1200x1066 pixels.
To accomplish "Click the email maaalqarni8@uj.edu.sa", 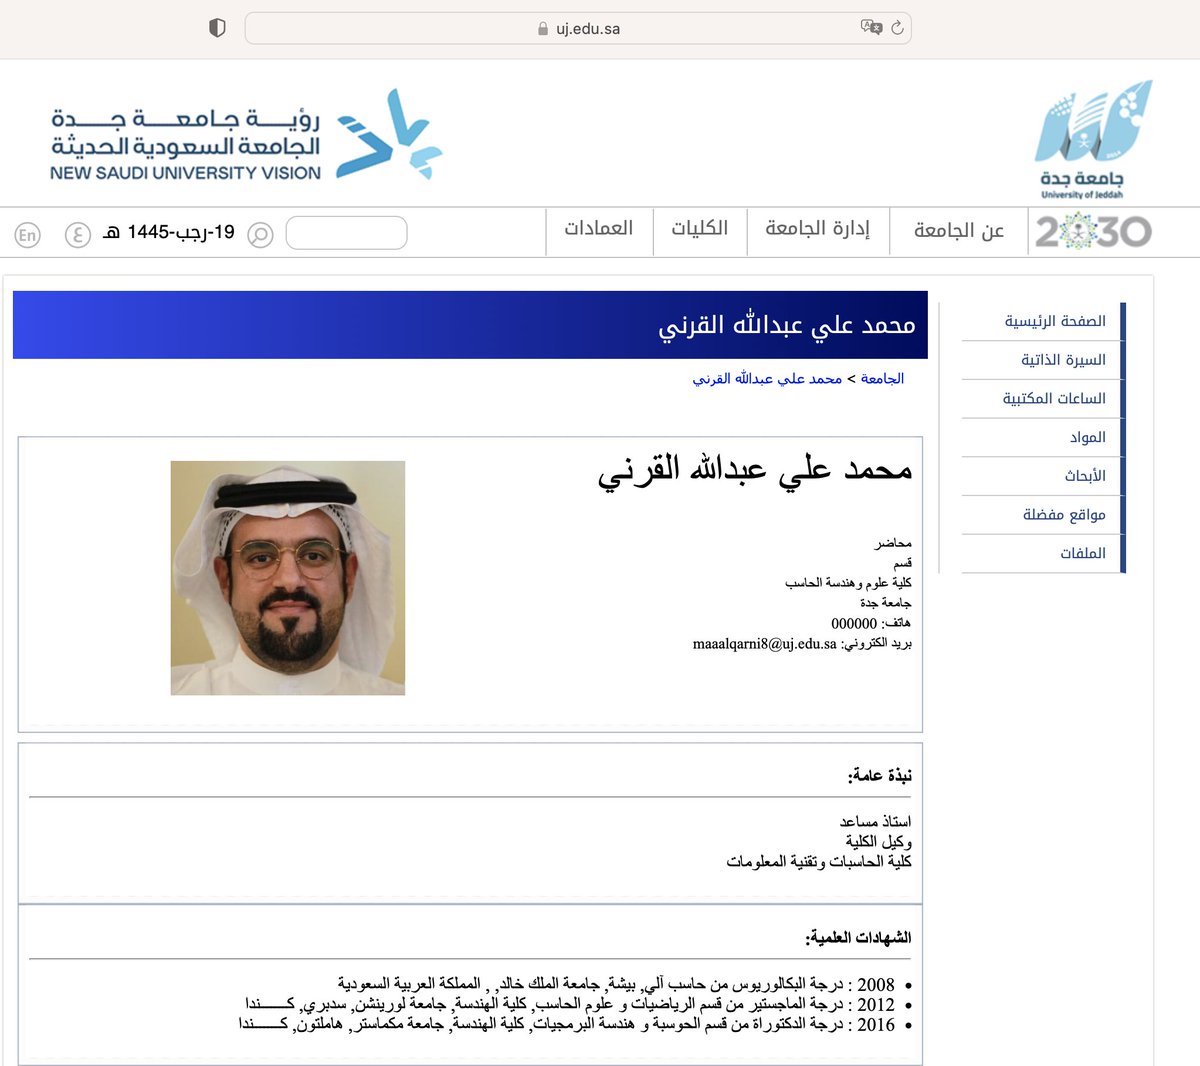I will coord(764,644).
